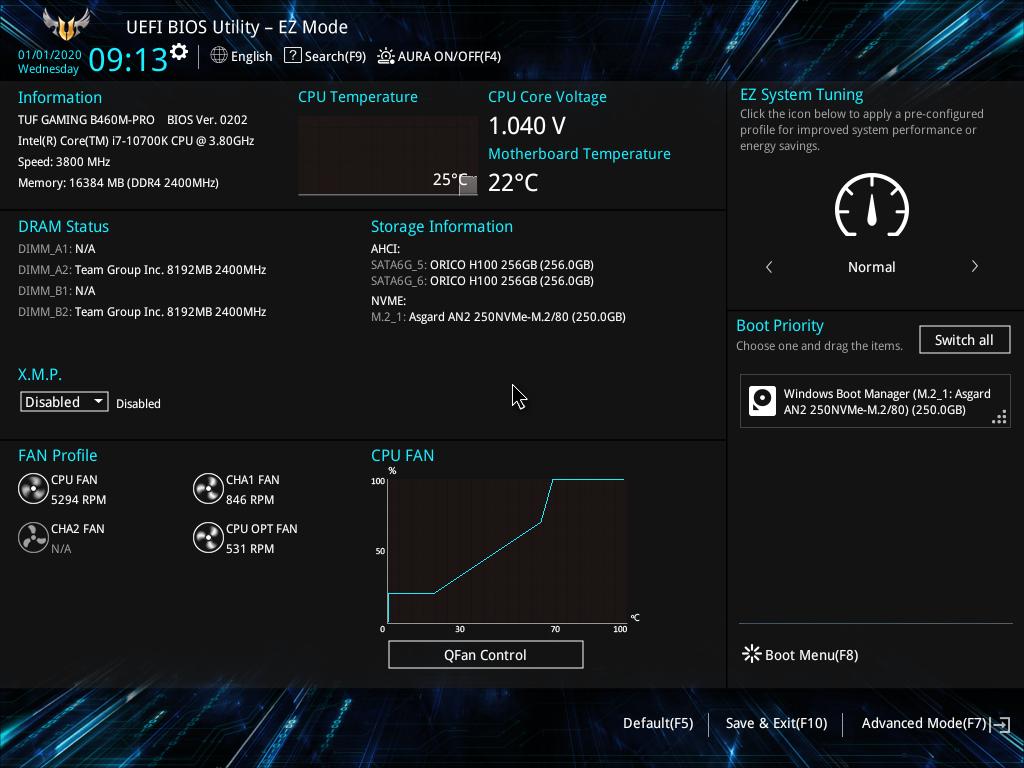Click the CPU FAN curve graph
1024x768 pixels.
[507, 551]
